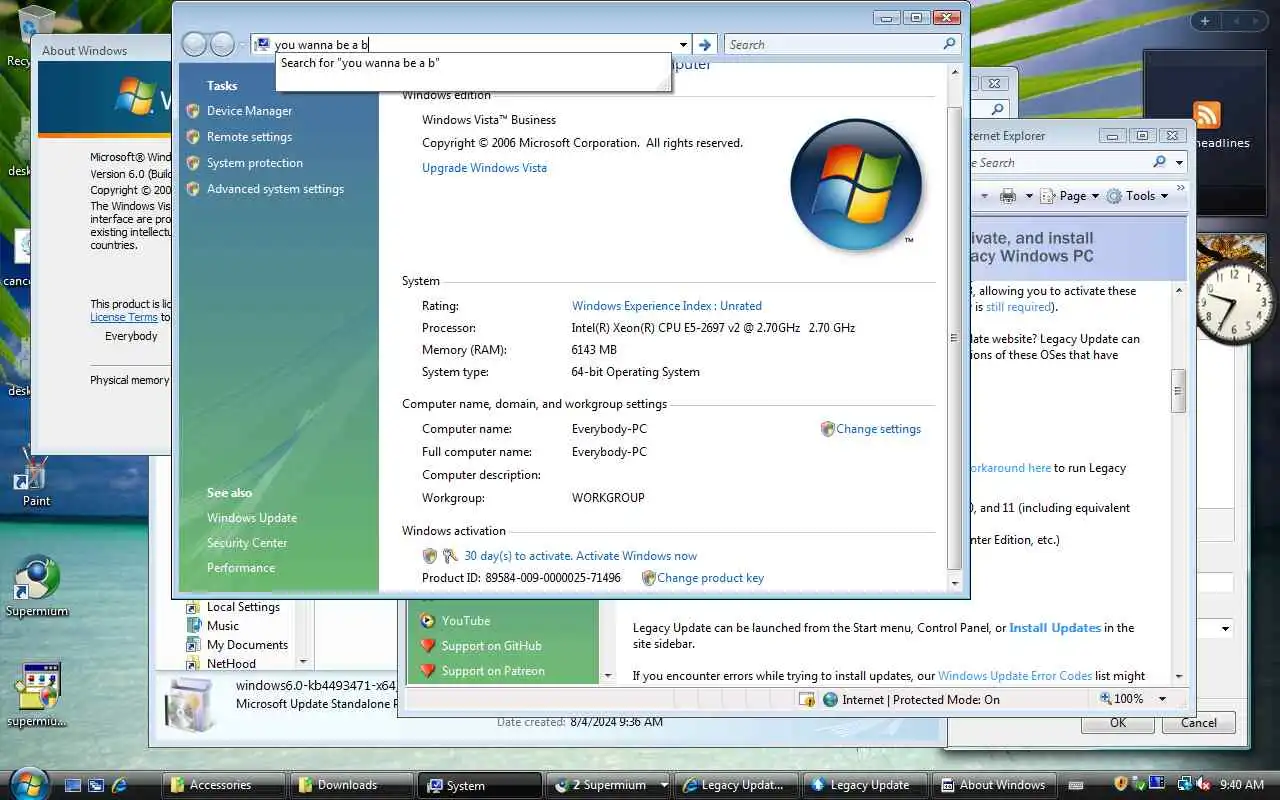Image resolution: width=1280 pixels, height=800 pixels.
Task: Switch to the Downloads taskbar button
Action: point(351,785)
